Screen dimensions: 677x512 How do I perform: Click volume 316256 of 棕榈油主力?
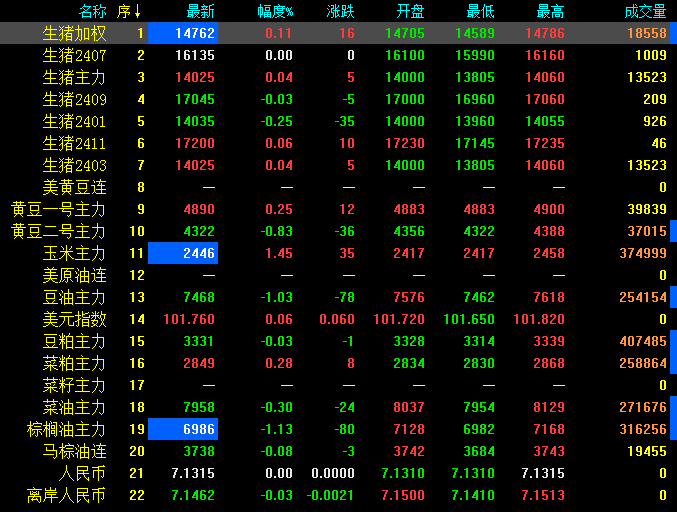tap(643, 430)
